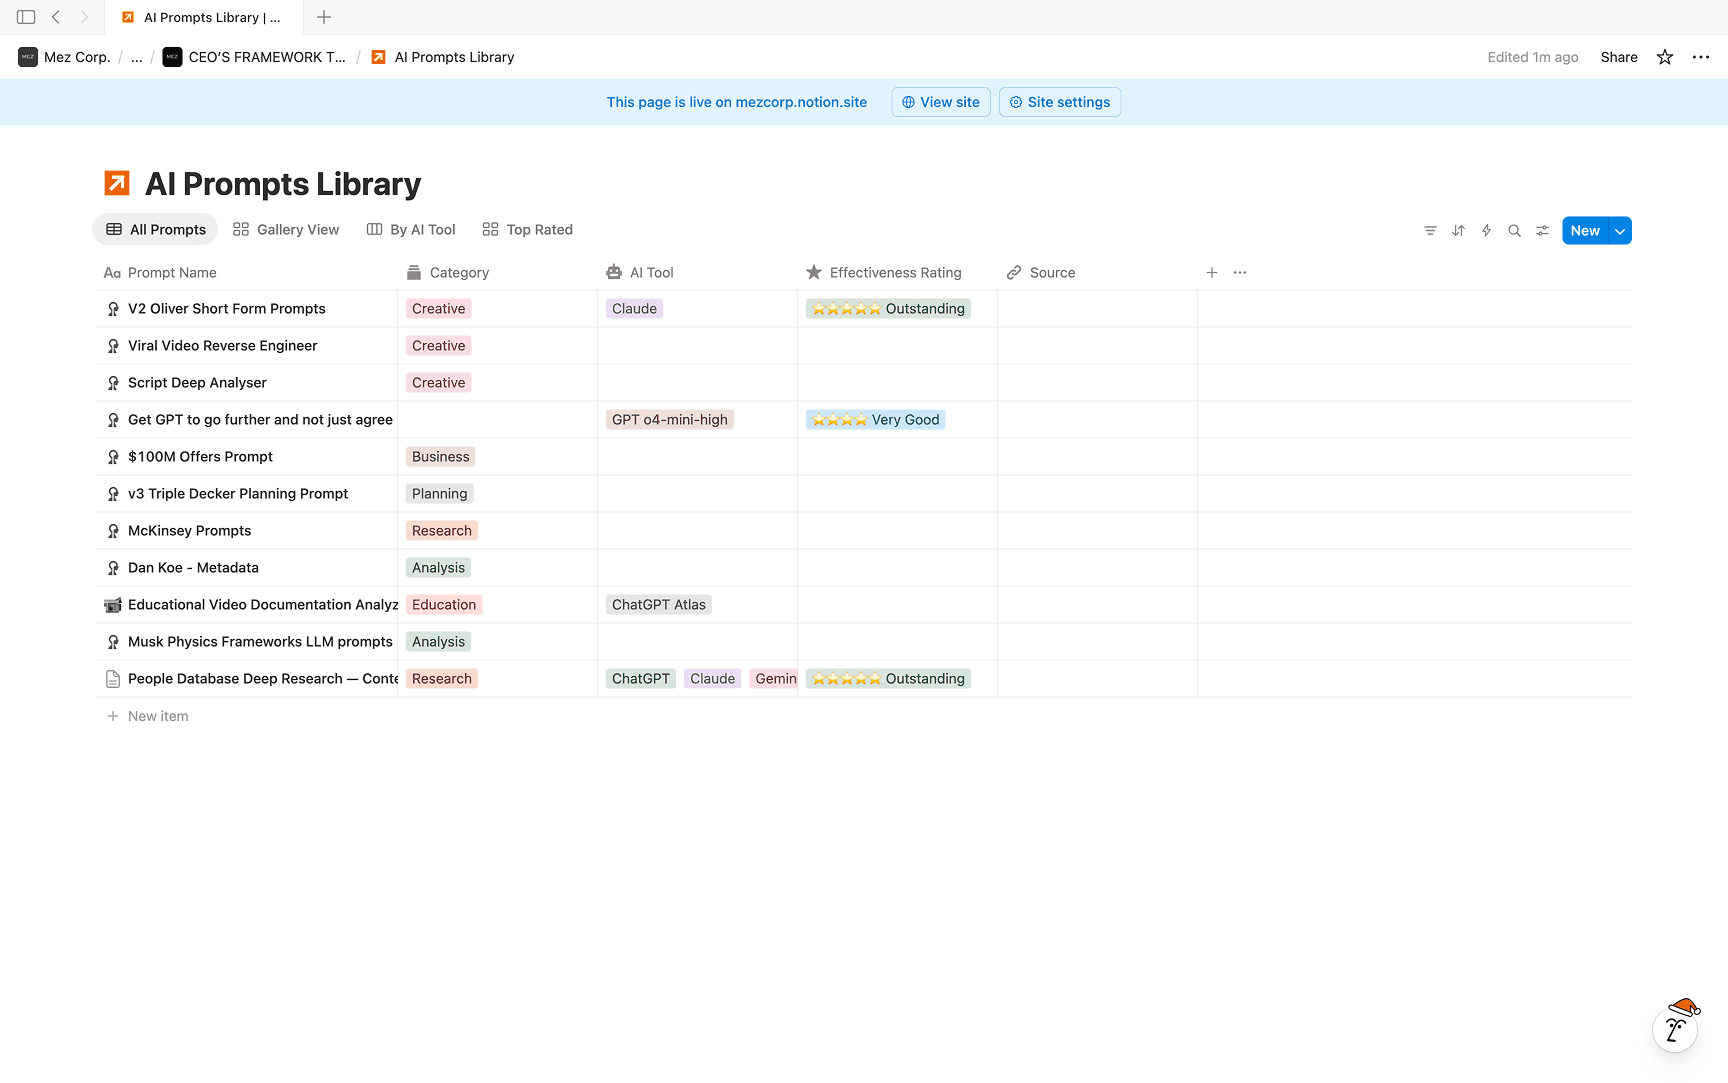Image resolution: width=1728 pixels, height=1083 pixels.
Task: Click the icon of Educational Video Documentation row
Action: [113, 605]
